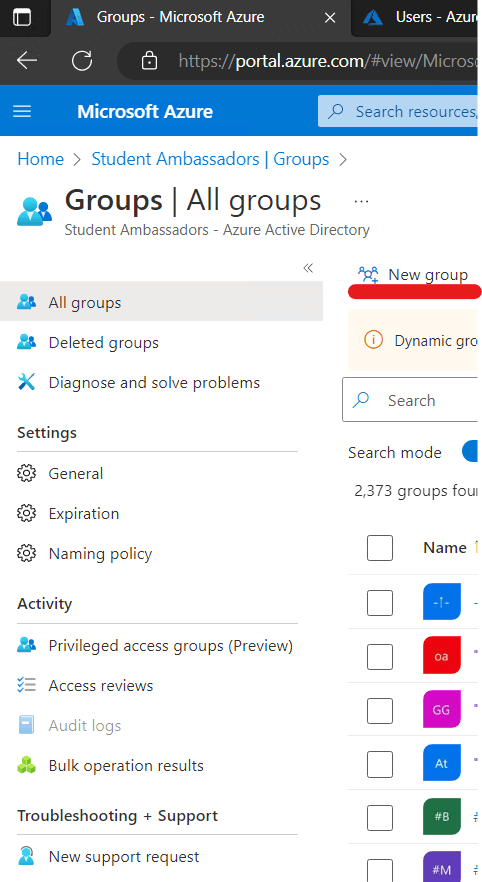Screen dimensions: 482x882
Task: Check the box for the 'GG' group
Action: [380, 710]
